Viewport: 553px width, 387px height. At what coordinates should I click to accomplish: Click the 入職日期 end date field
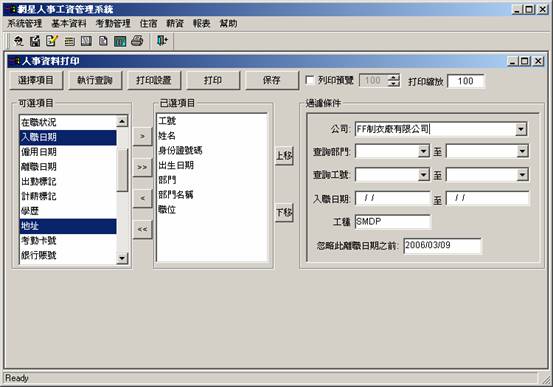[x=488, y=198]
